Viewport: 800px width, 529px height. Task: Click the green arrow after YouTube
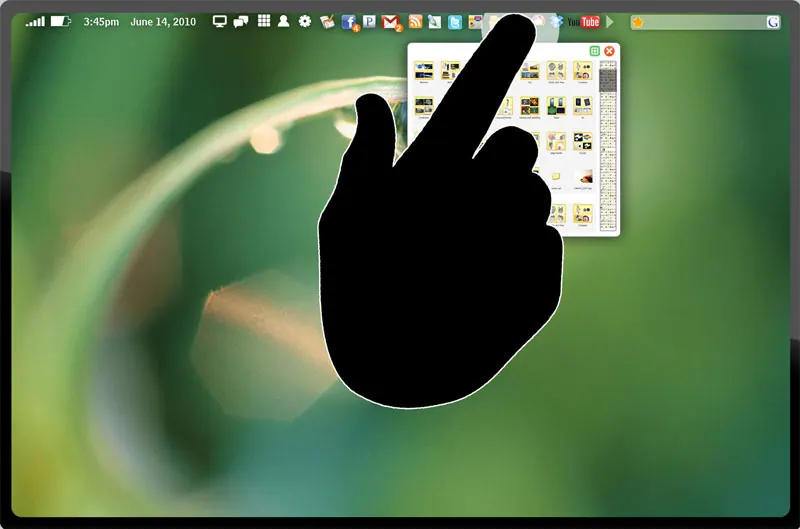coord(609,22)
